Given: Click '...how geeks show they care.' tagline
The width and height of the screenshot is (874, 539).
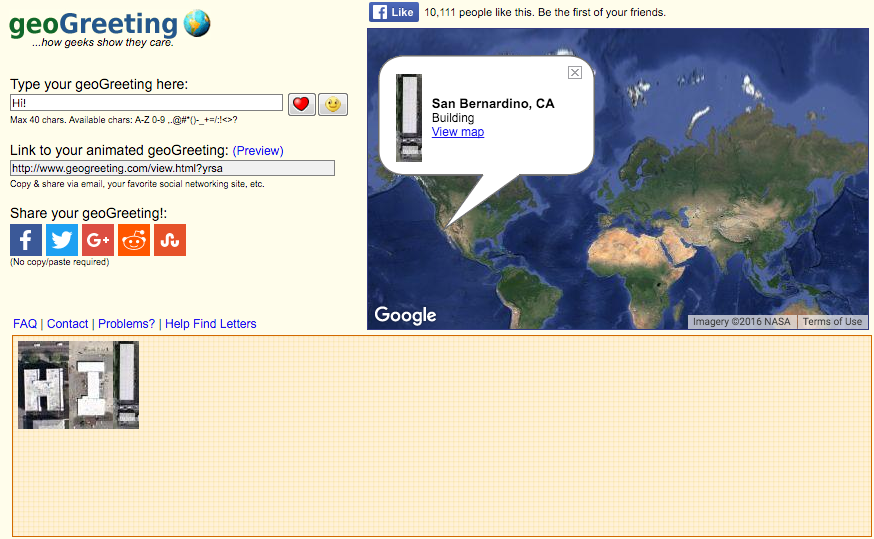Looking at the screenshot, I should tap(103, 42).
